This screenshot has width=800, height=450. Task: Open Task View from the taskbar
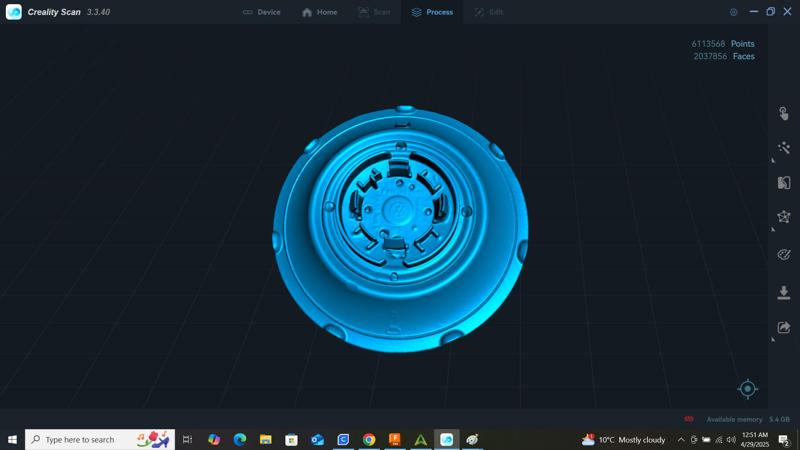(187, 439)
